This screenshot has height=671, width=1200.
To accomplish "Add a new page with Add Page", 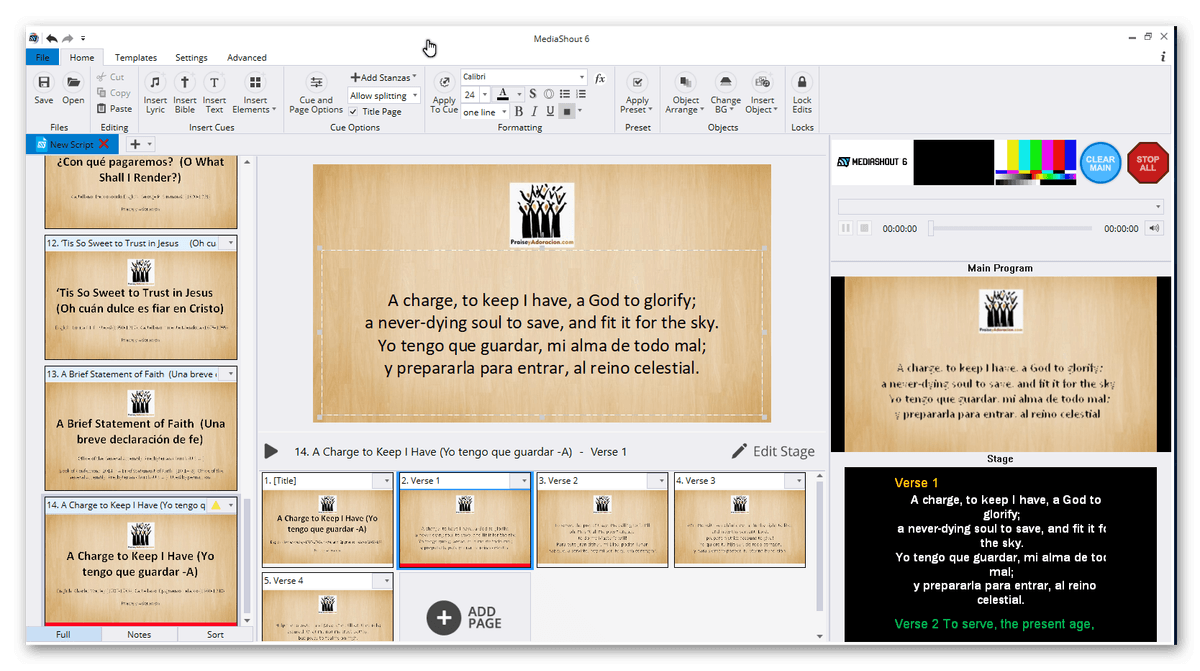I will coord(465,617).
